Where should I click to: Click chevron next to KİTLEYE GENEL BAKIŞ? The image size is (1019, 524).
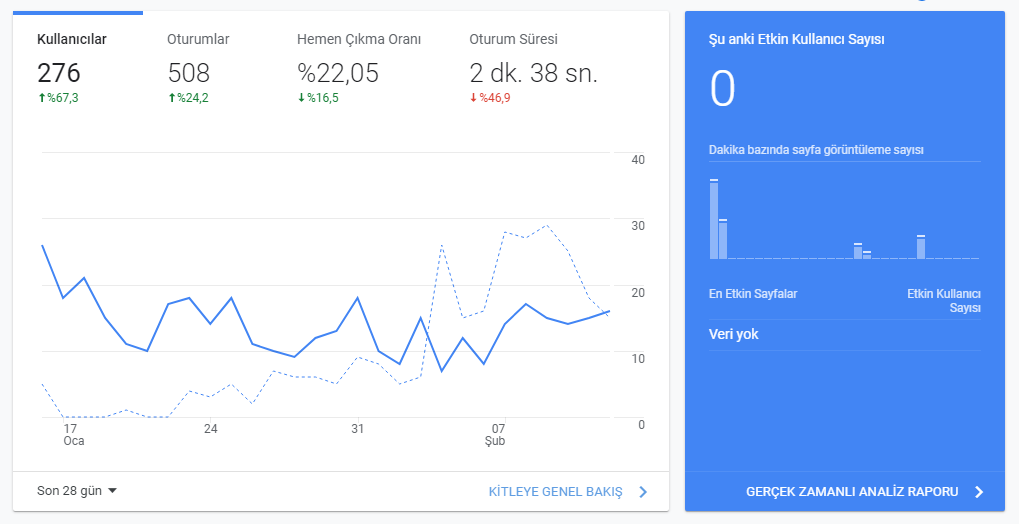pos(643,491)
